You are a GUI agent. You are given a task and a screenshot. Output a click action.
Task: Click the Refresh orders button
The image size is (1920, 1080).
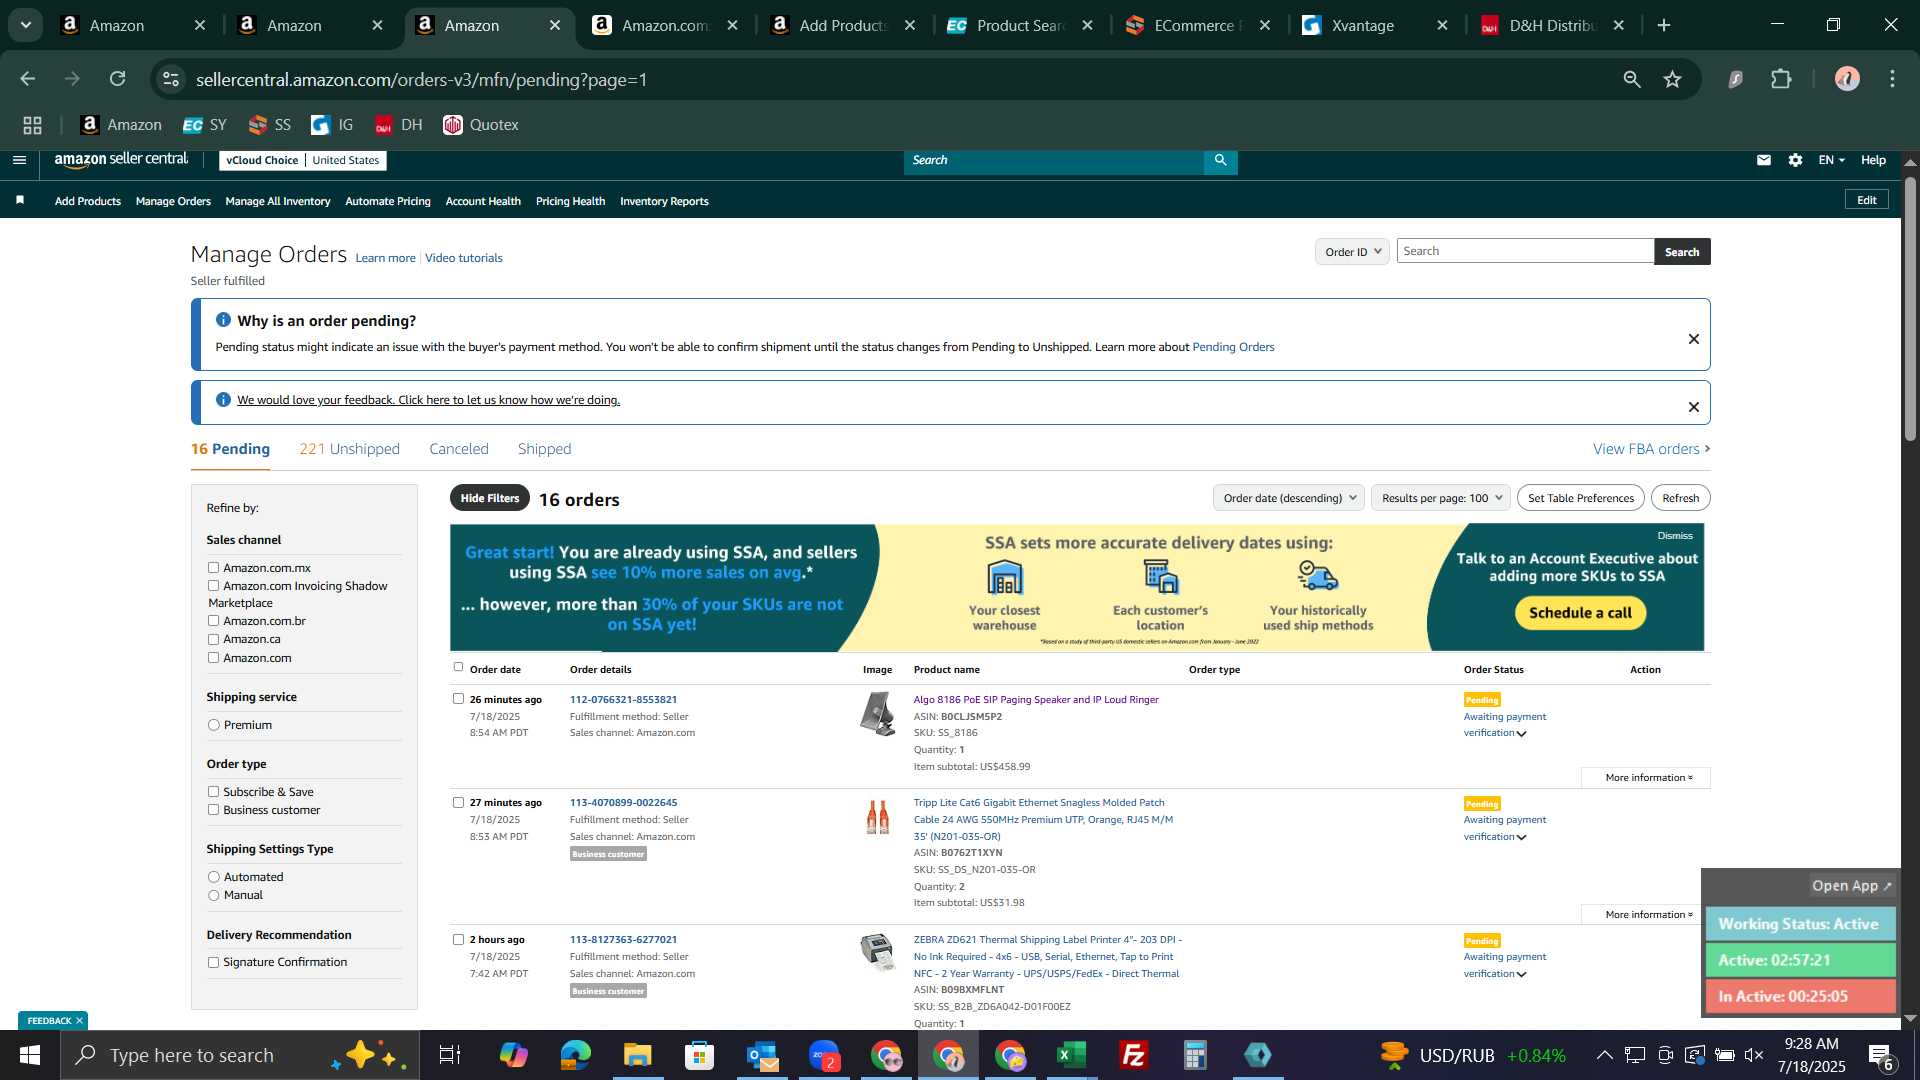tap(1680, 498)
